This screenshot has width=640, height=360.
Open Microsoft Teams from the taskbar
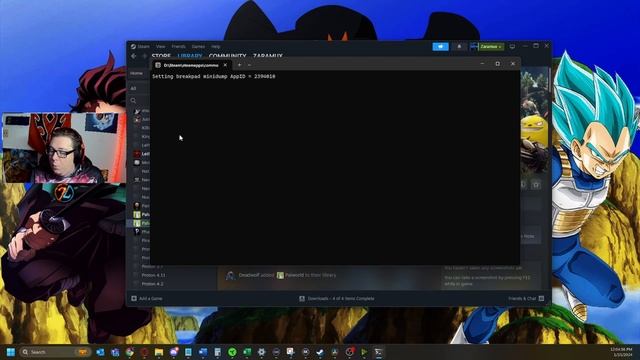point(115,352)
